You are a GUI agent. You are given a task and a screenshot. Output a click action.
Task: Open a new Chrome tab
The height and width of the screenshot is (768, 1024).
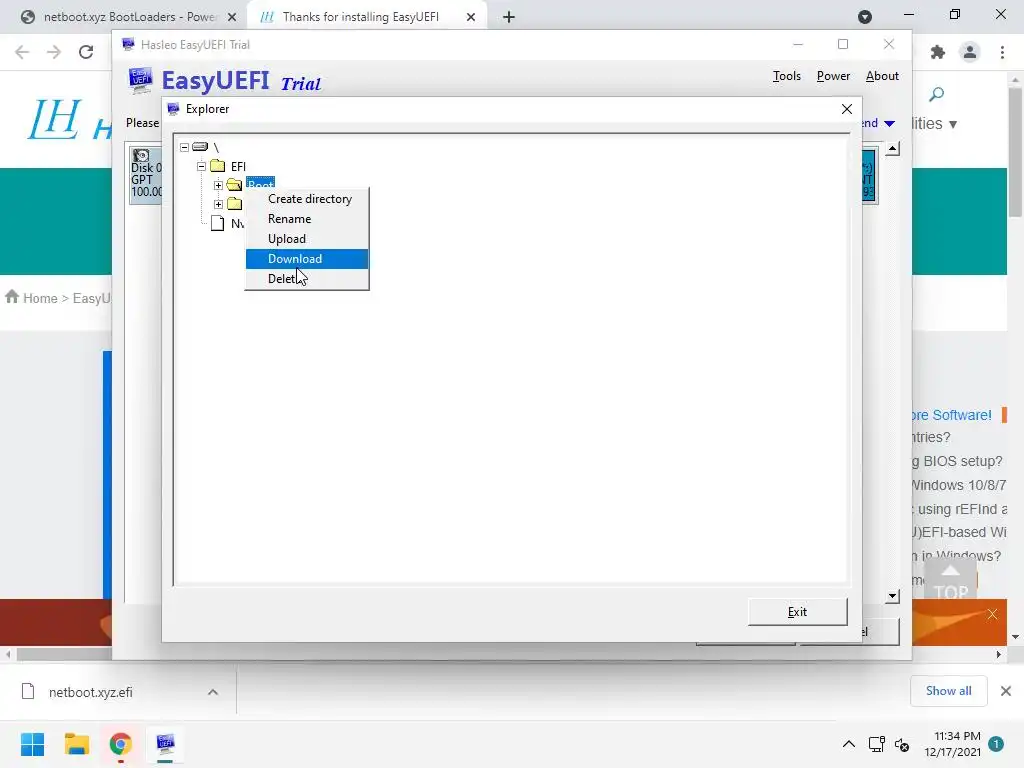(509, 18)
